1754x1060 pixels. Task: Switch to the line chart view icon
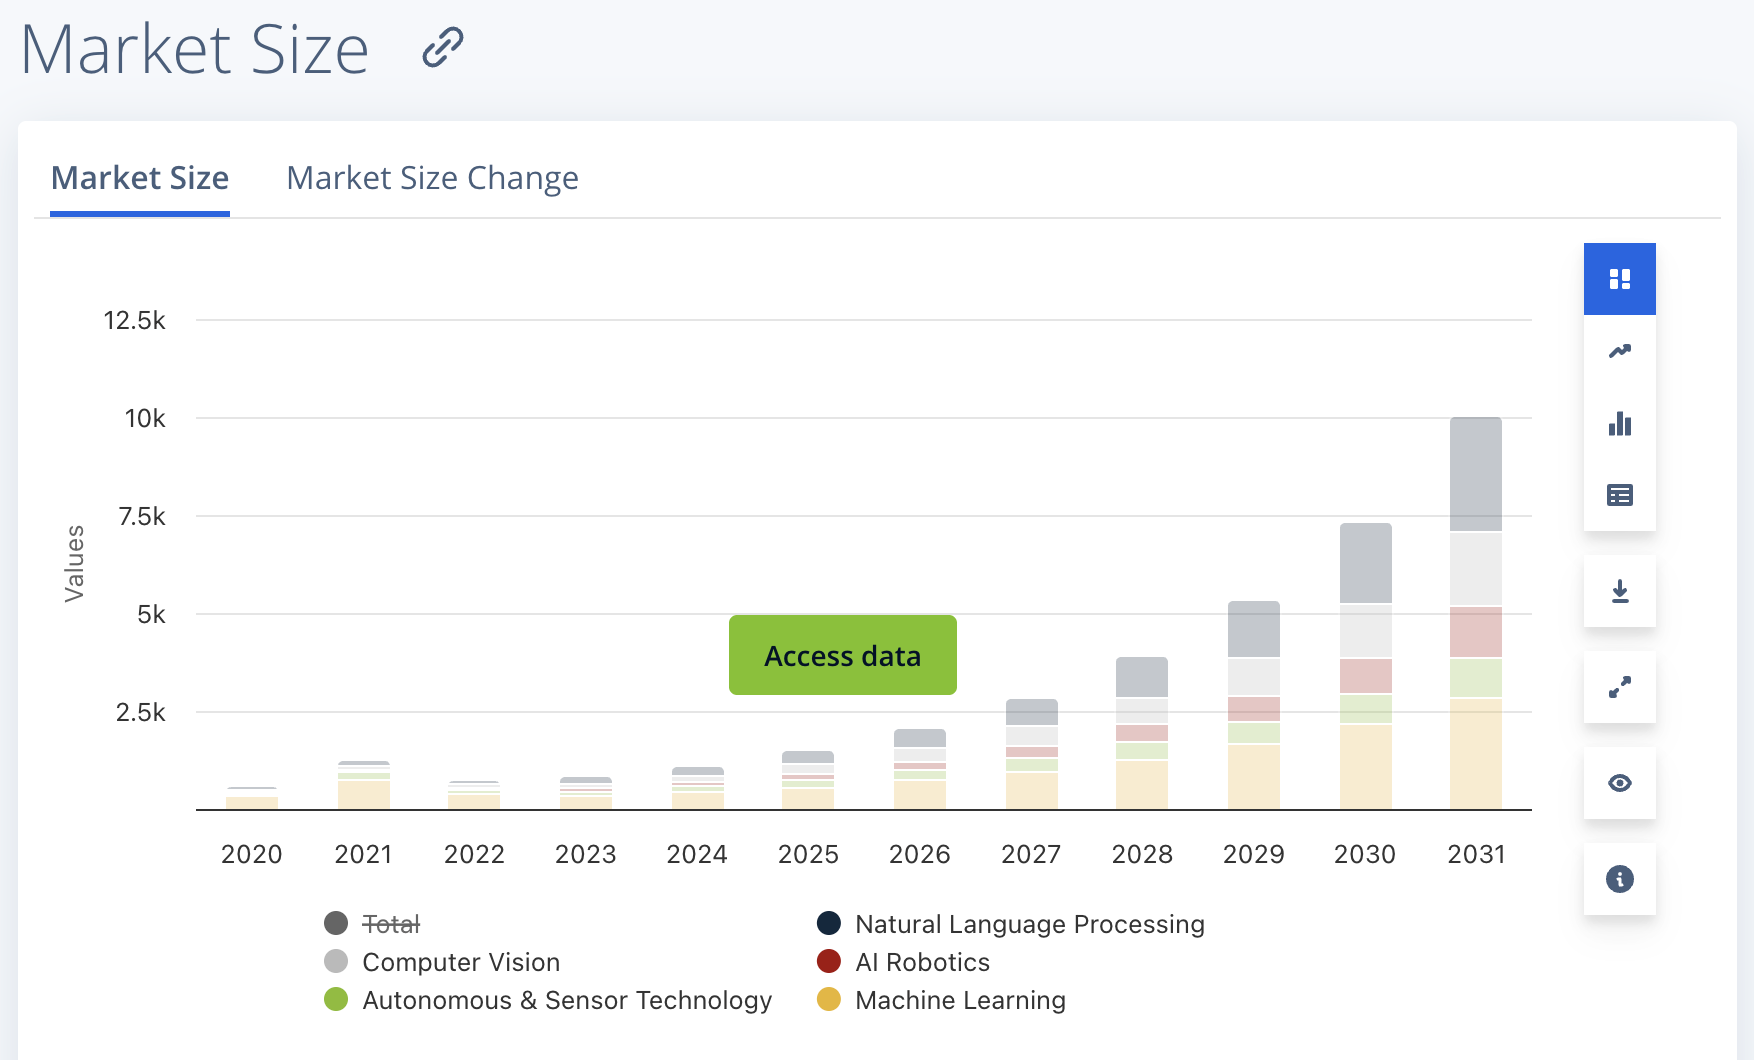pos(1619,351)
